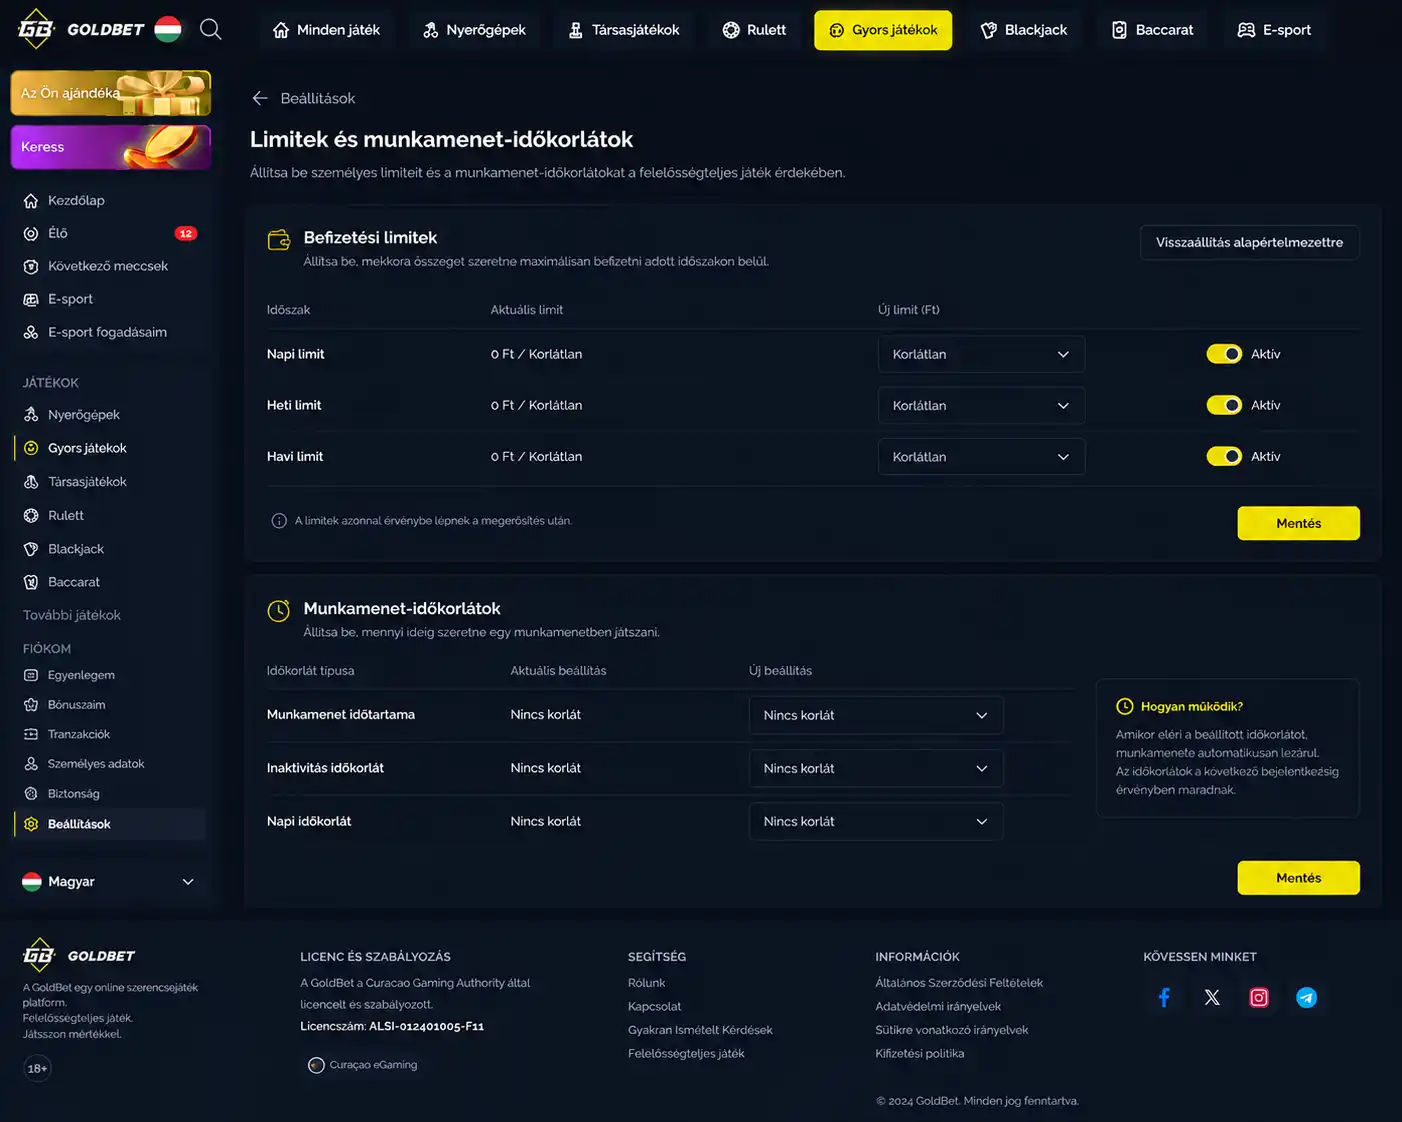Click the Hungarian flag icon in header
This screenshot has width=1402, height=1122.
click(x=168, y=29)
